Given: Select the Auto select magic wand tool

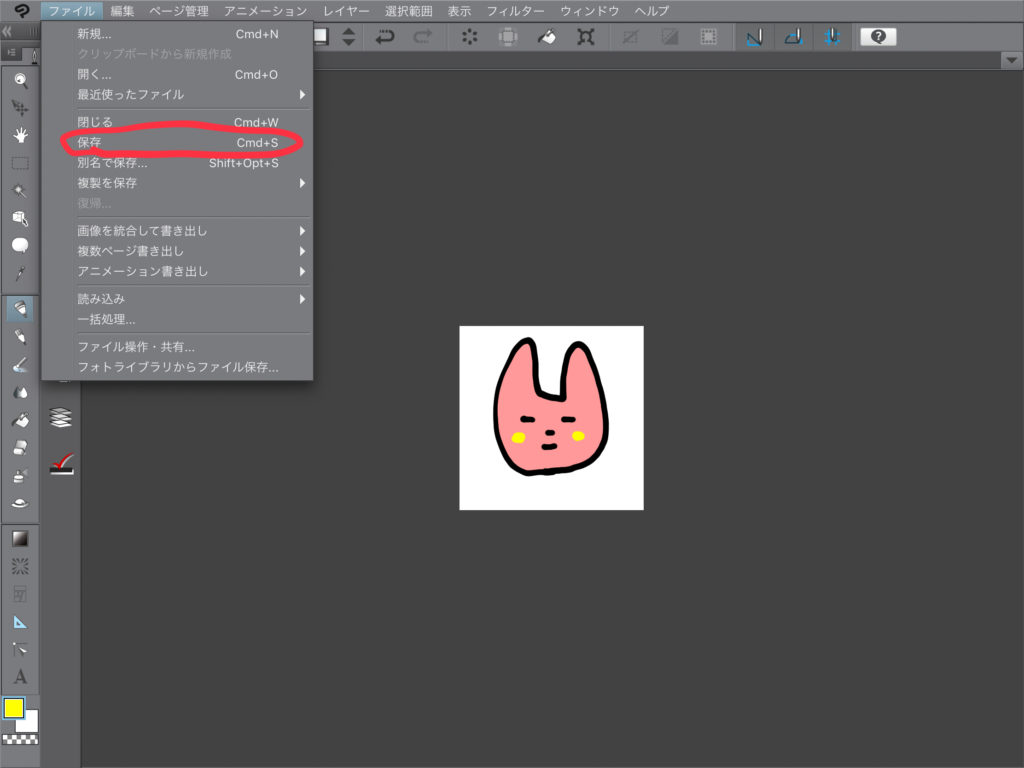Looking at the screenshot, I should pos(20,190).
